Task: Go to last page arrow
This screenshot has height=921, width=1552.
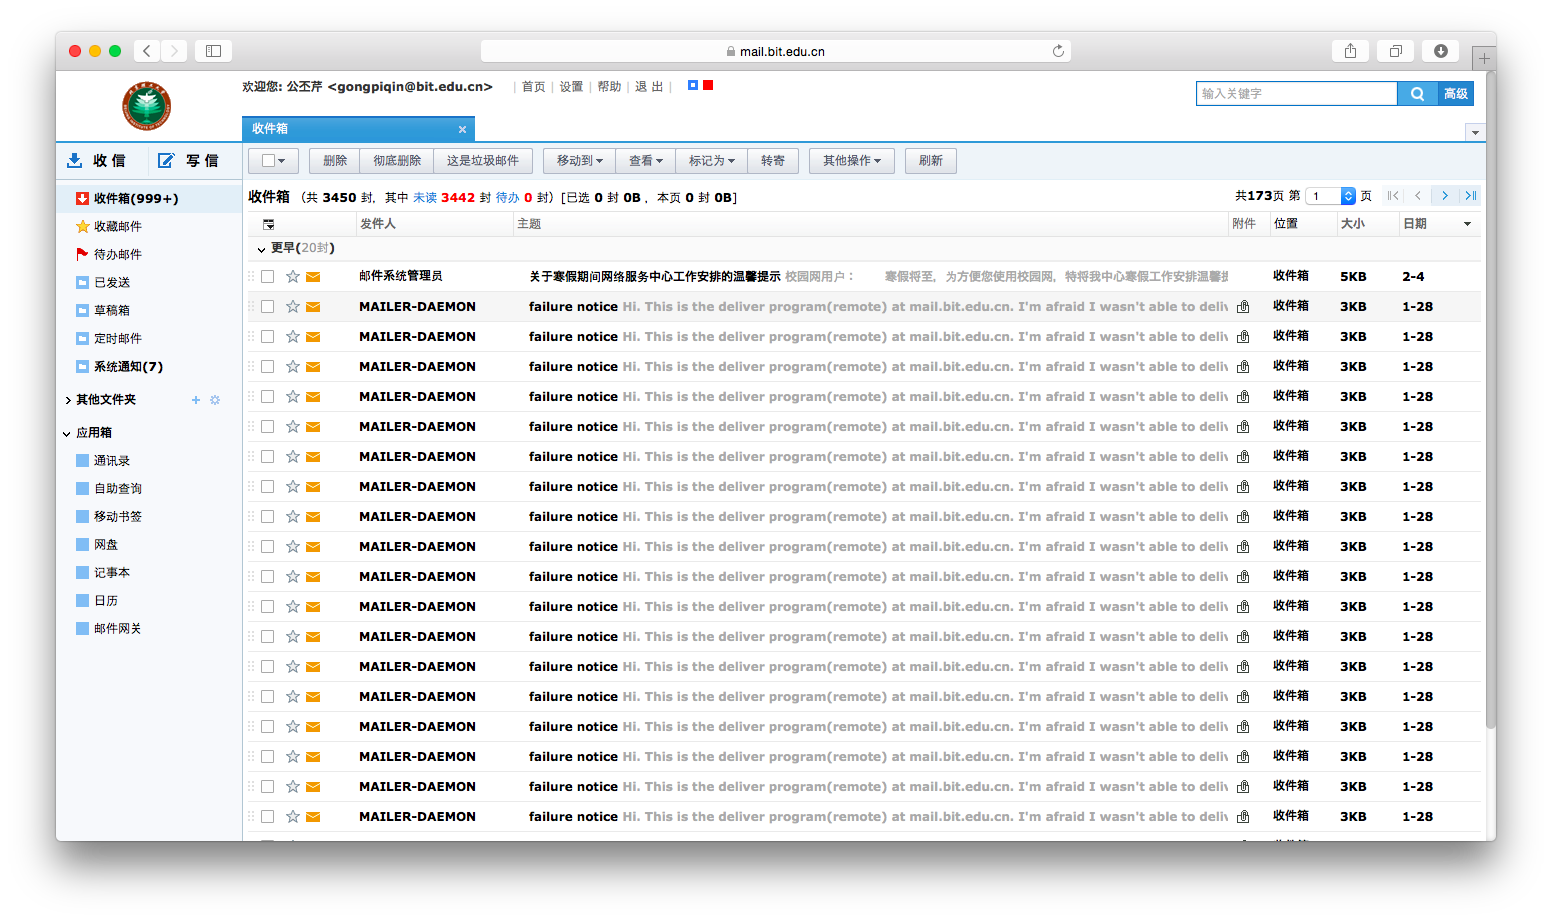Action: pyautogui.click(x=1470, y=196)
